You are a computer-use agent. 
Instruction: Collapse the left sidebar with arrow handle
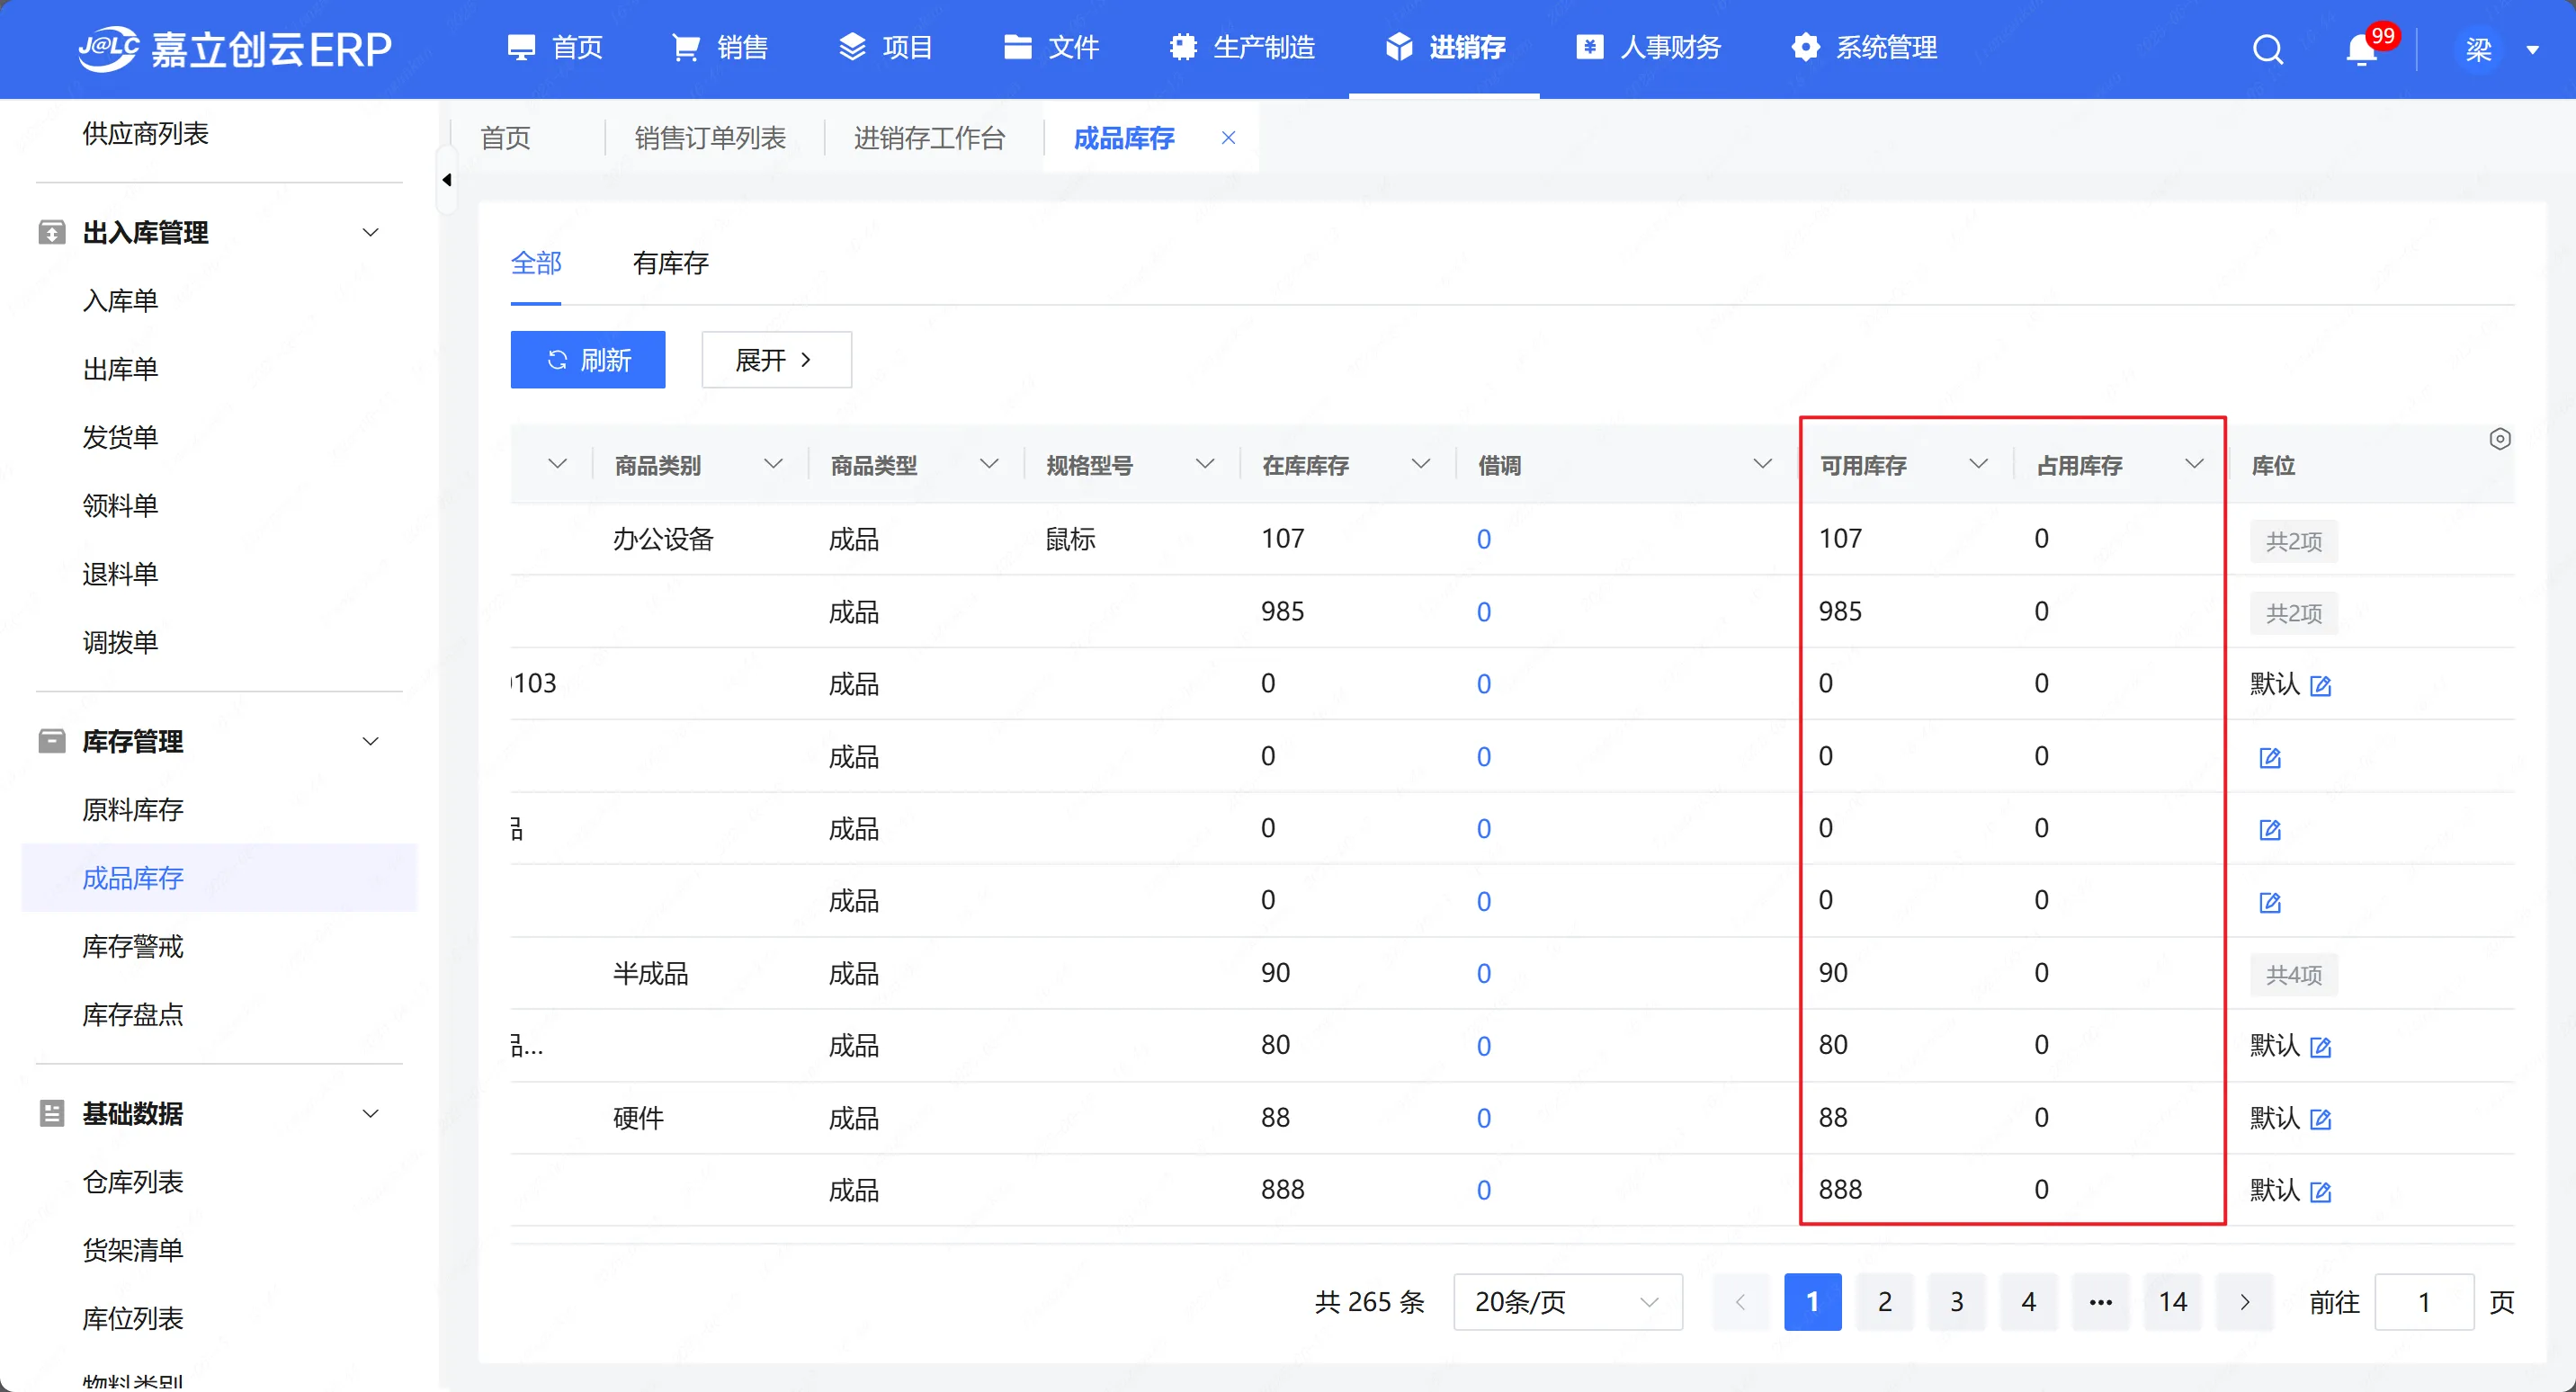[447, 180]
